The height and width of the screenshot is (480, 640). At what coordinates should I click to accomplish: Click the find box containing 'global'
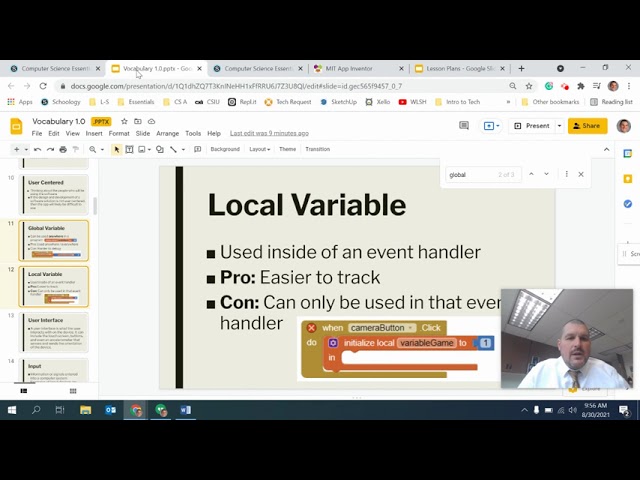pyautogui.click(x=484, y=175)
